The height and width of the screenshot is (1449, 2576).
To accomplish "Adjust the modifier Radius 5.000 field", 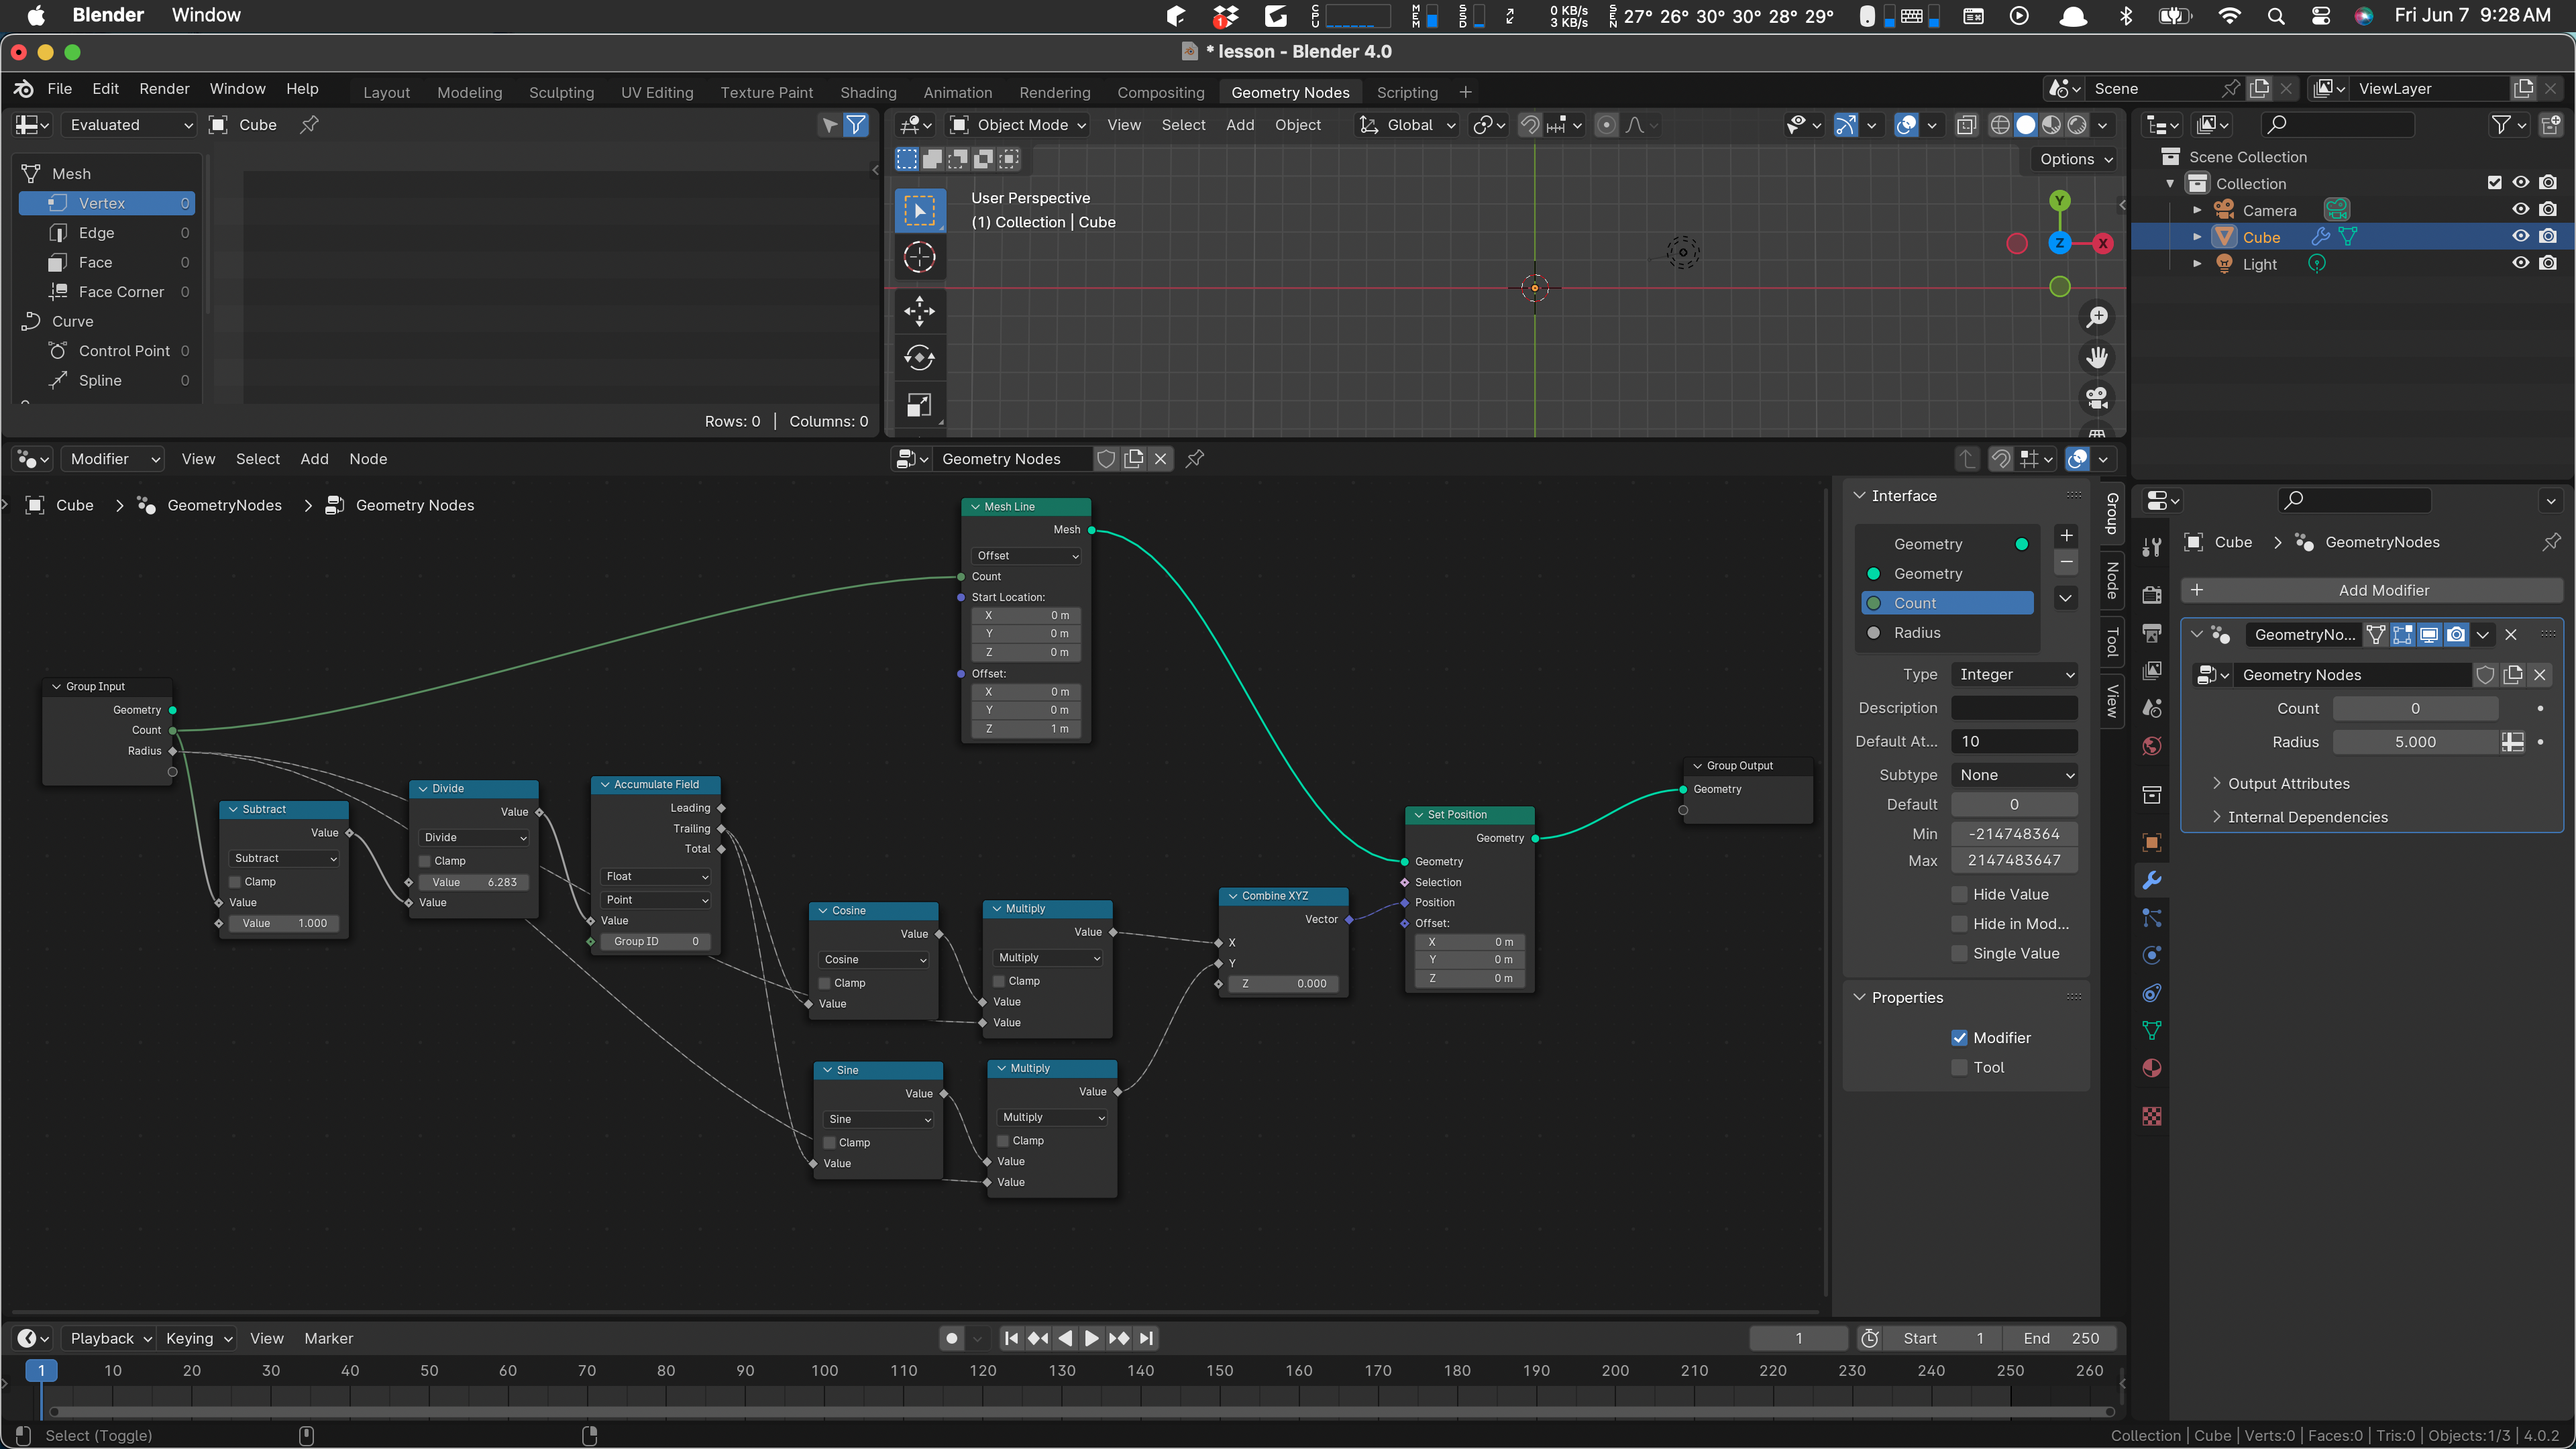I will tap(2415, 742).
